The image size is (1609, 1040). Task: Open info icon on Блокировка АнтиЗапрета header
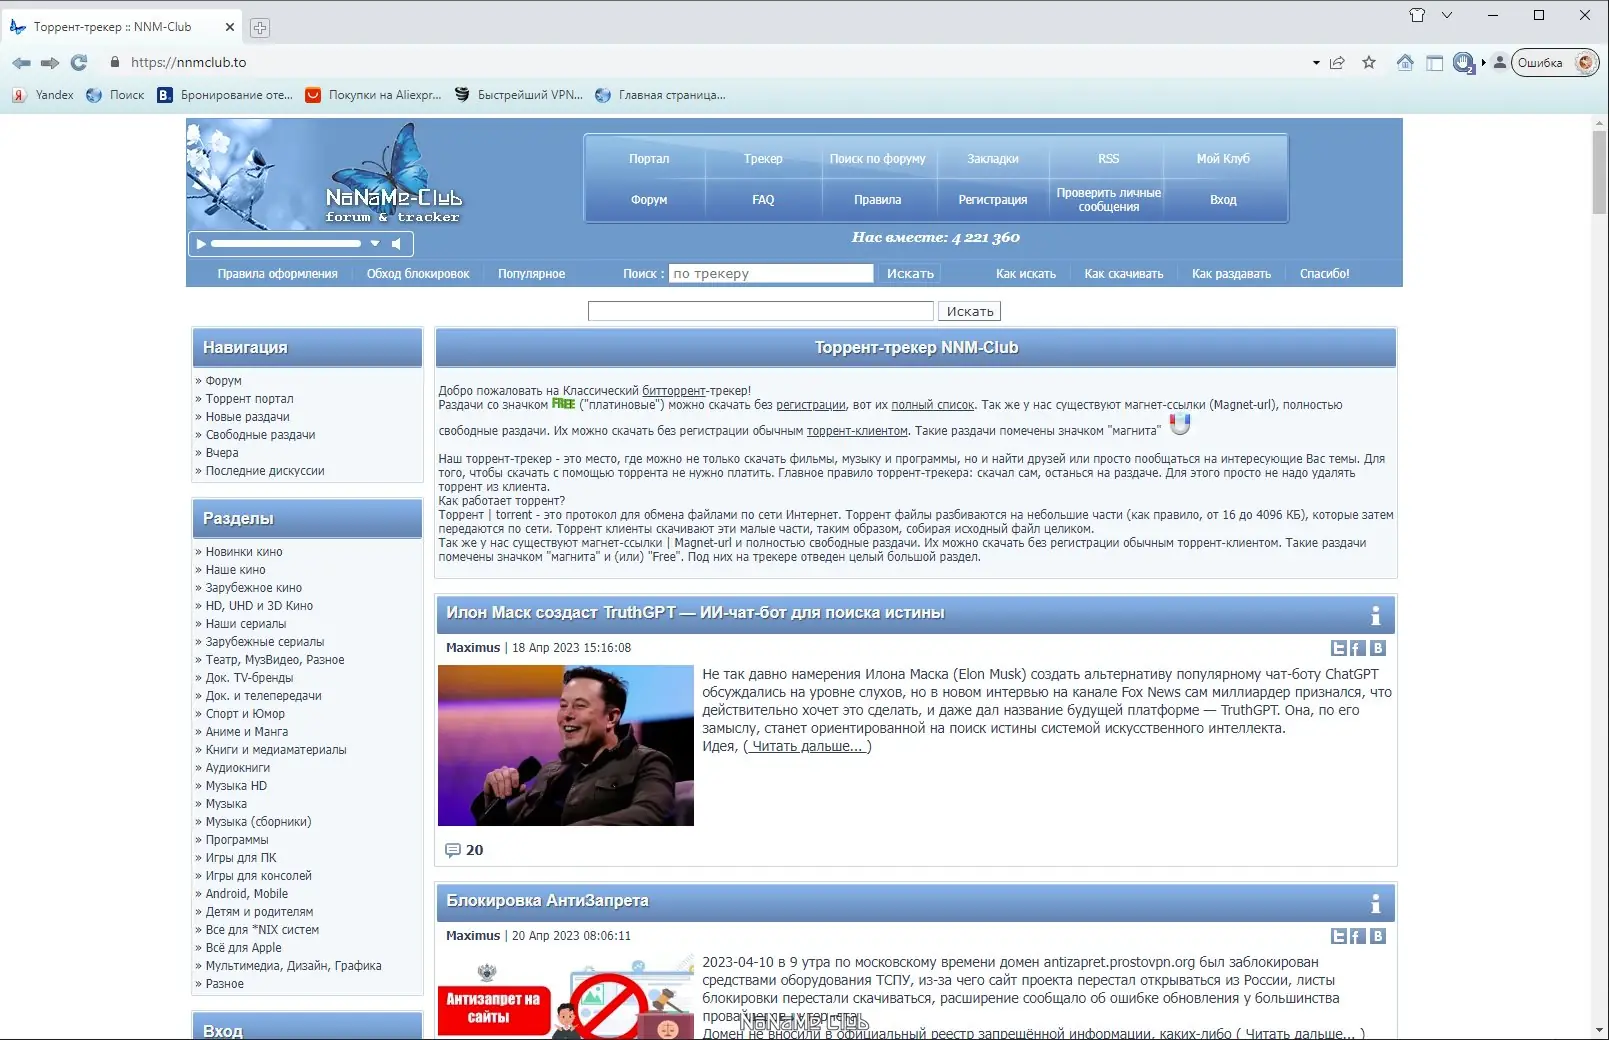(1376, 903)
